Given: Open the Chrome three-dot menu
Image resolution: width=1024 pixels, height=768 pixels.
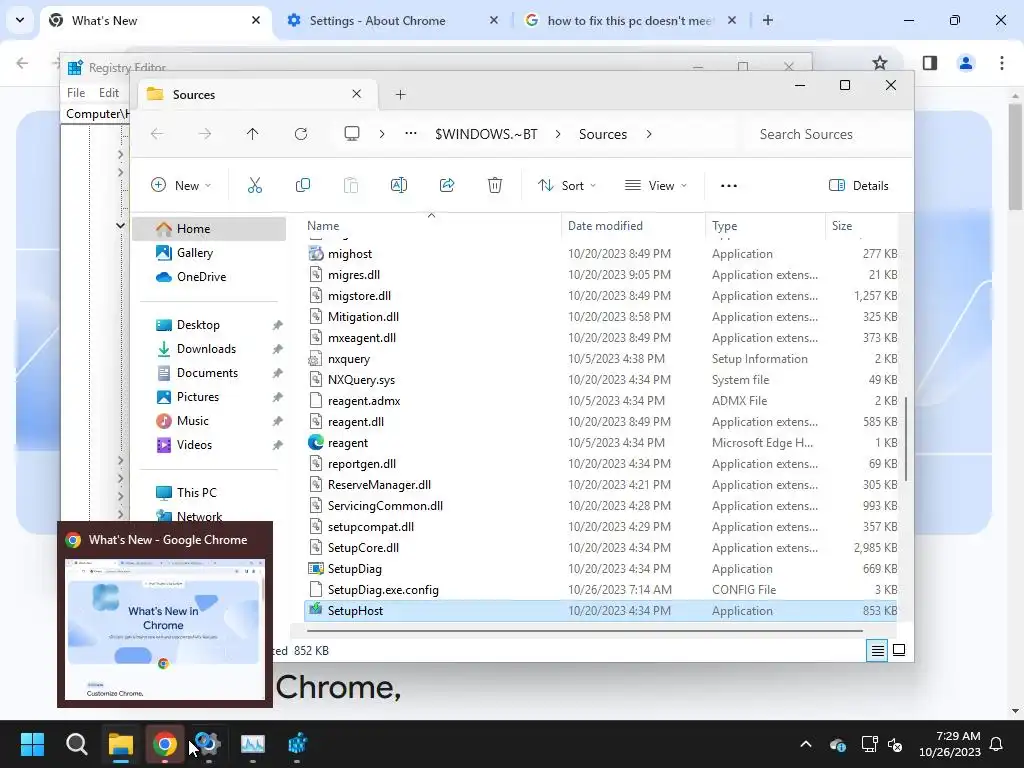Looking at the screenshot, I should tap(1002, 63).
